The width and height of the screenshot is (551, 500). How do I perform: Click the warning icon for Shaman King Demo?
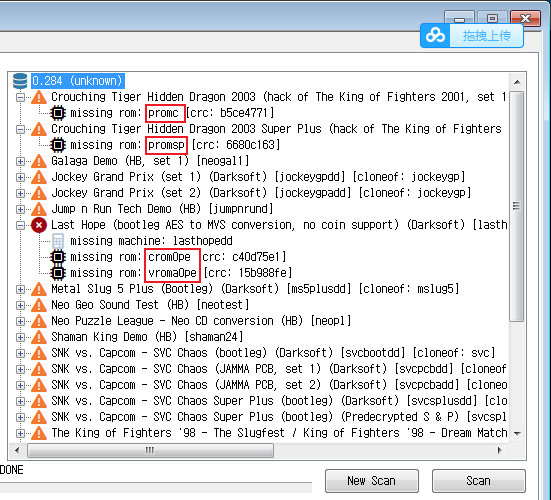[x=39, y=337]
